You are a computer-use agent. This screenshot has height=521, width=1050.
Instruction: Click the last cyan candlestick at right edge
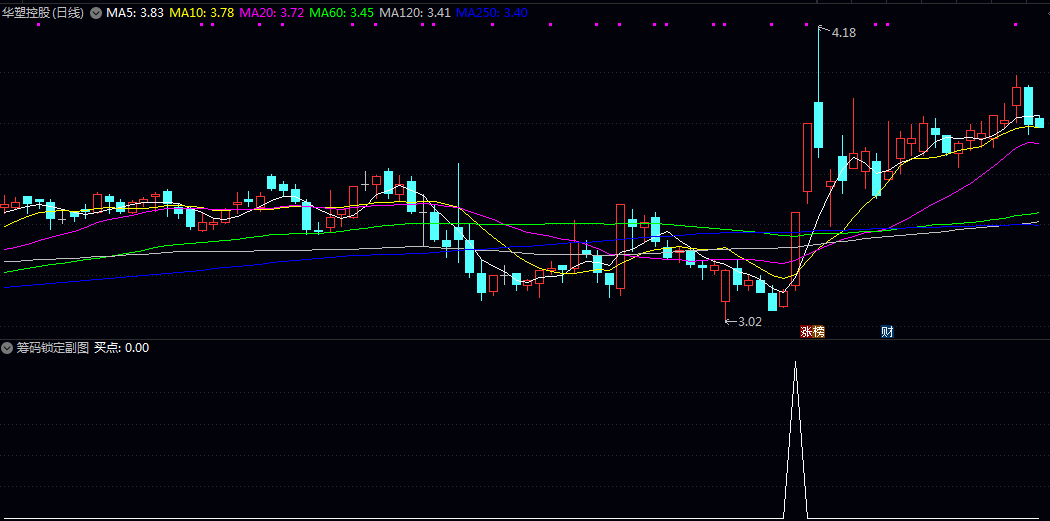tap(1039, 122)
